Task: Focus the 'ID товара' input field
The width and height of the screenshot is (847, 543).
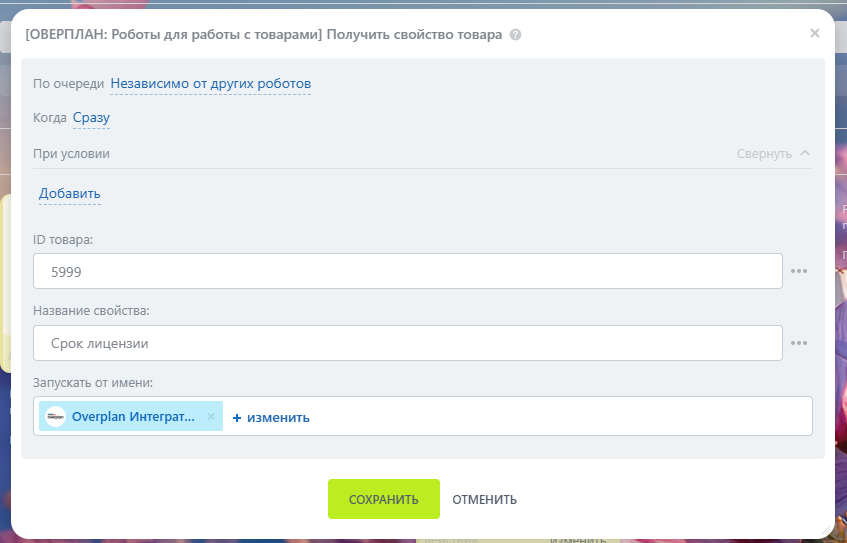Action: click(x=407, y=271)
